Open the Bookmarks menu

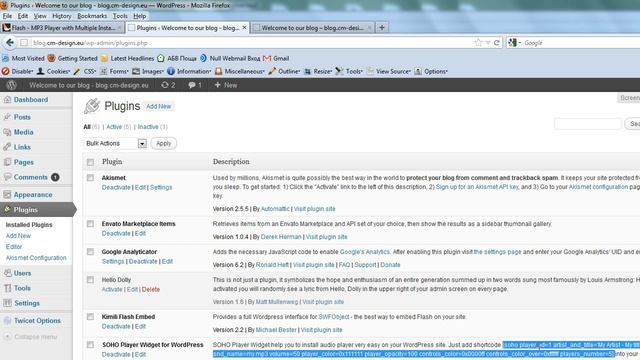coord(92,16)
